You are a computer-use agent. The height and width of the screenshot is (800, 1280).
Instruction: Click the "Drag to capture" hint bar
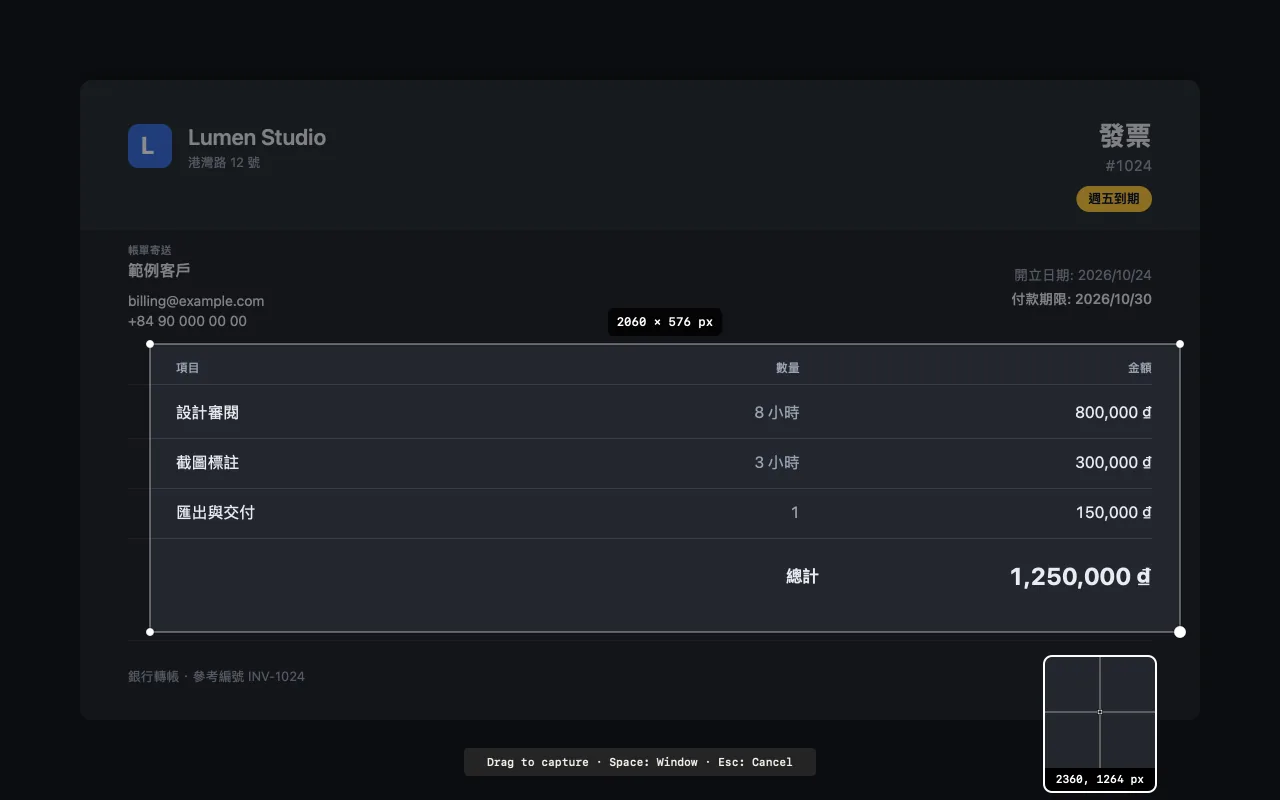(x=640, y=762)
